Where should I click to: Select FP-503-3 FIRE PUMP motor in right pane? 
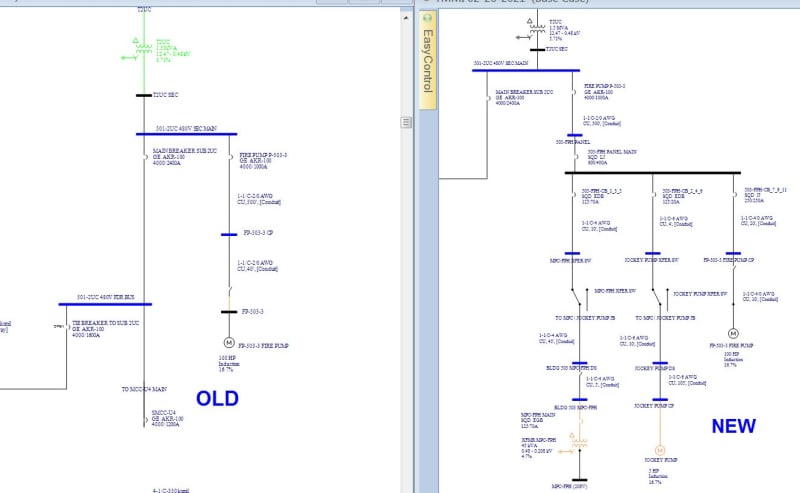click(733, 333)
